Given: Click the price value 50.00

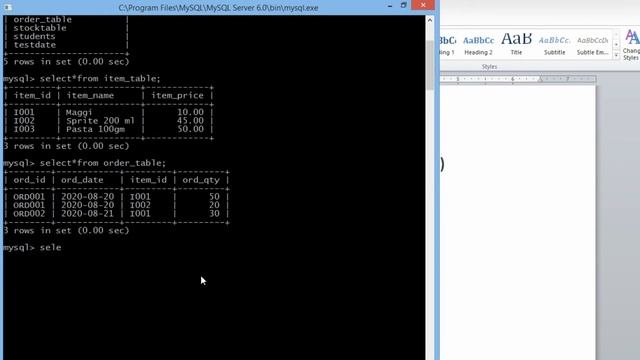Looking at the screenshot, I should coord(190,129).
